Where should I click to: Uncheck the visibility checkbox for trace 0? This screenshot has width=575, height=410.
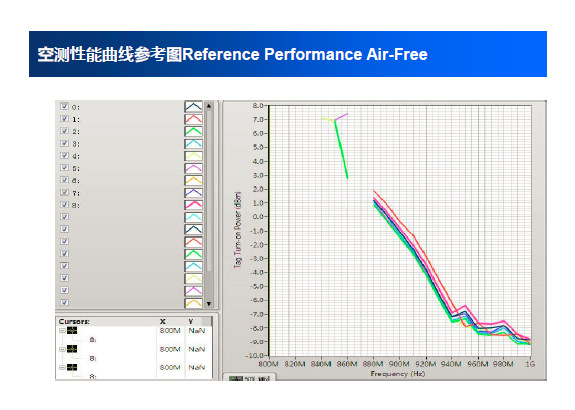[x=65, y=106]
